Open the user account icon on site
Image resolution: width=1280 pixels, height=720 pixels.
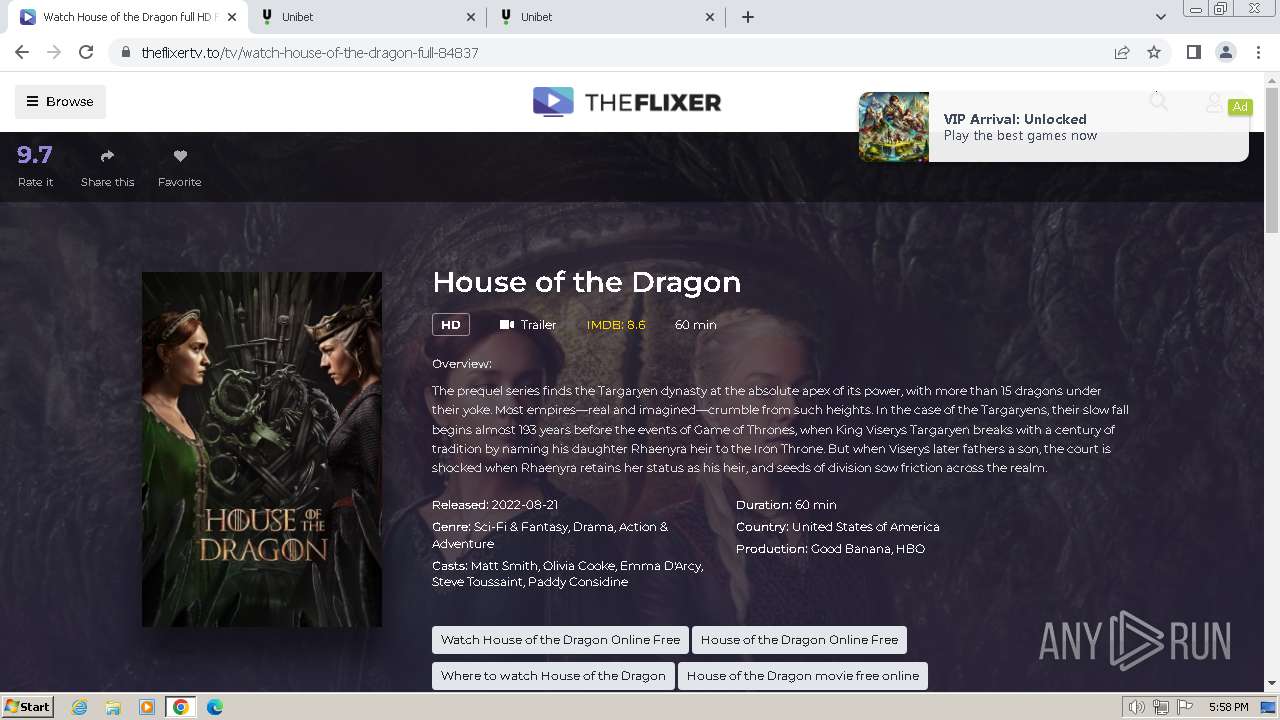coord(1214,102)
